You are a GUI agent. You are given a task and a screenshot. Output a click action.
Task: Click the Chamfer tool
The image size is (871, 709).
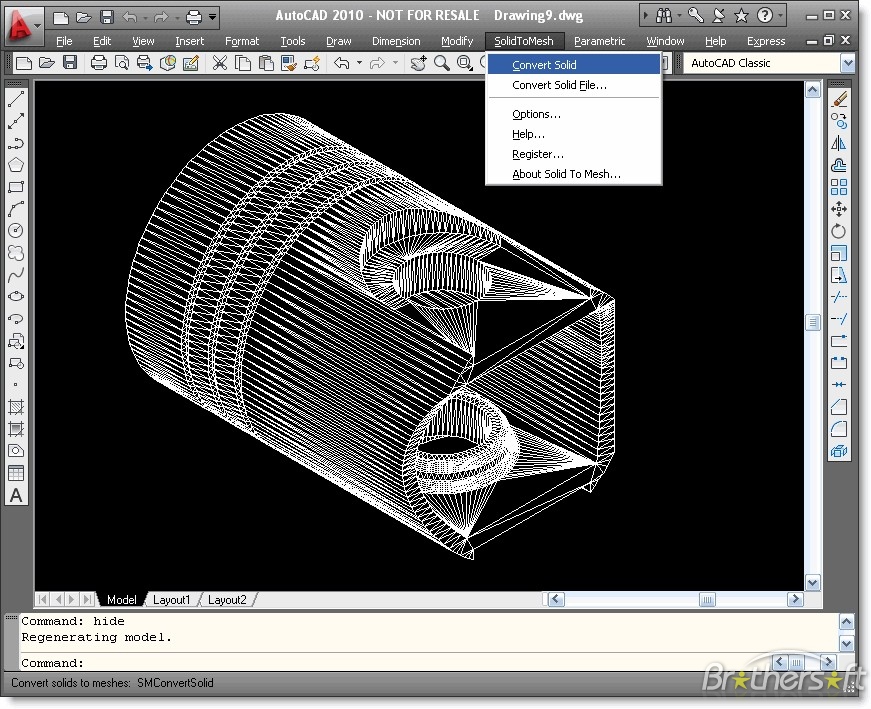(x=839, y=407)
